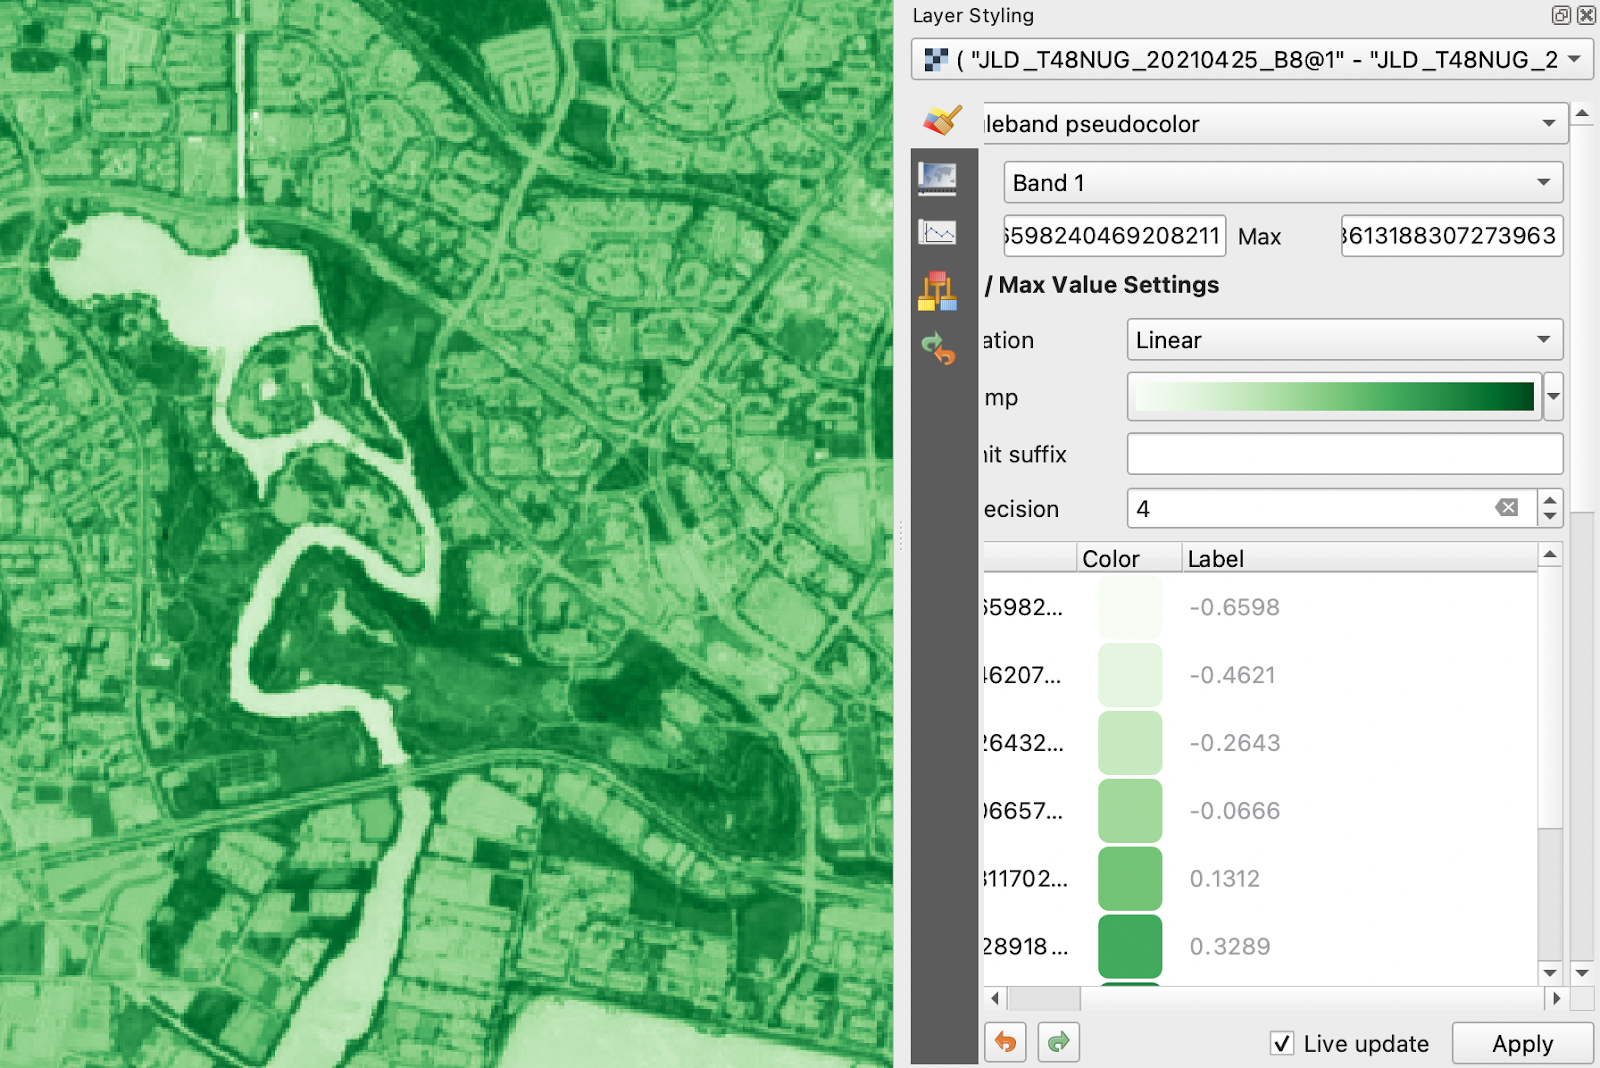Open the layer selection dropdown
The height and width of the screenshot is (1068, 1600).
[1251, 60]
